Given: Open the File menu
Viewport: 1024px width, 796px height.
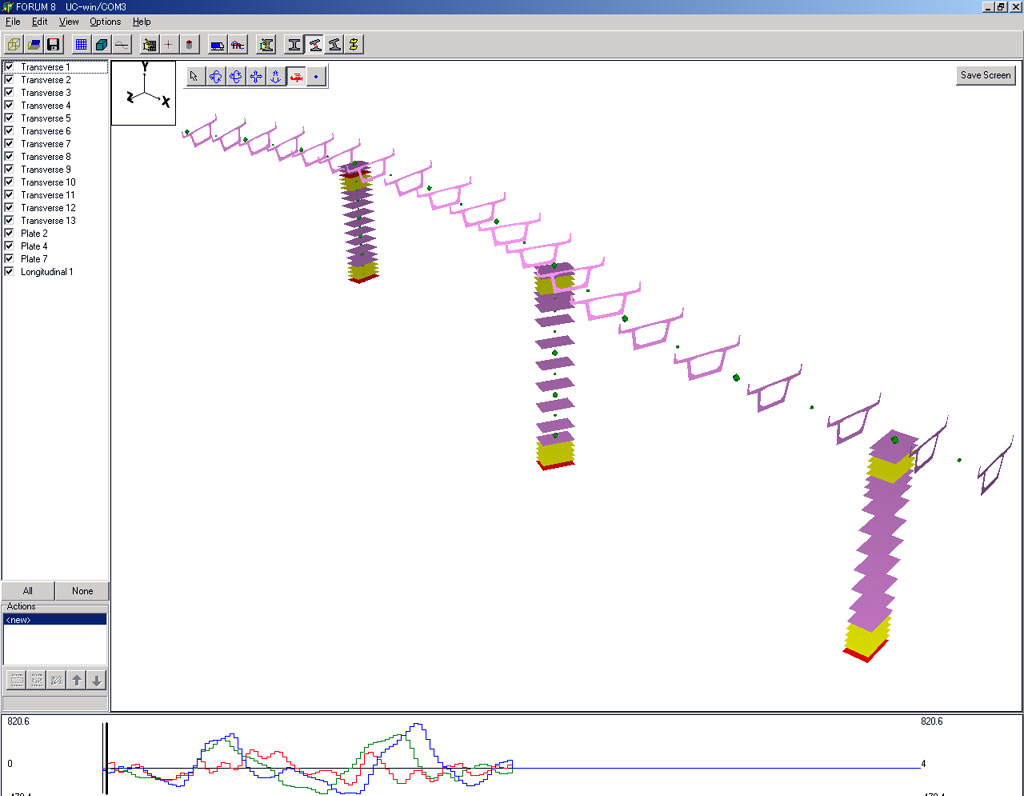Looking at the screenshot, I should pyautogui.click(x=12, y=21).
